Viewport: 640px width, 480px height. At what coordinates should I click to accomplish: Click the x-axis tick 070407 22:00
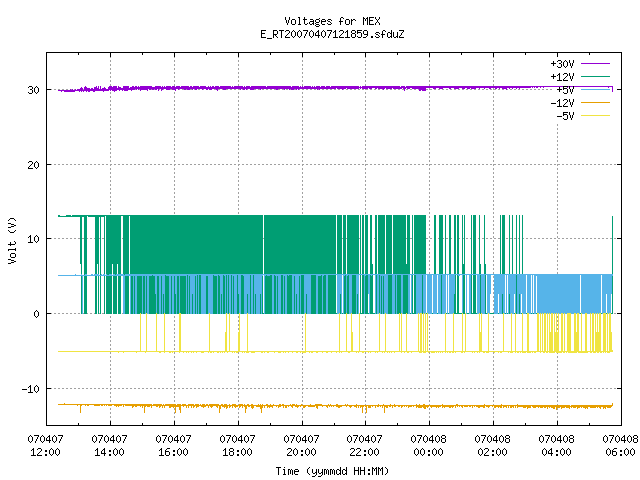(x=364, y=446)
